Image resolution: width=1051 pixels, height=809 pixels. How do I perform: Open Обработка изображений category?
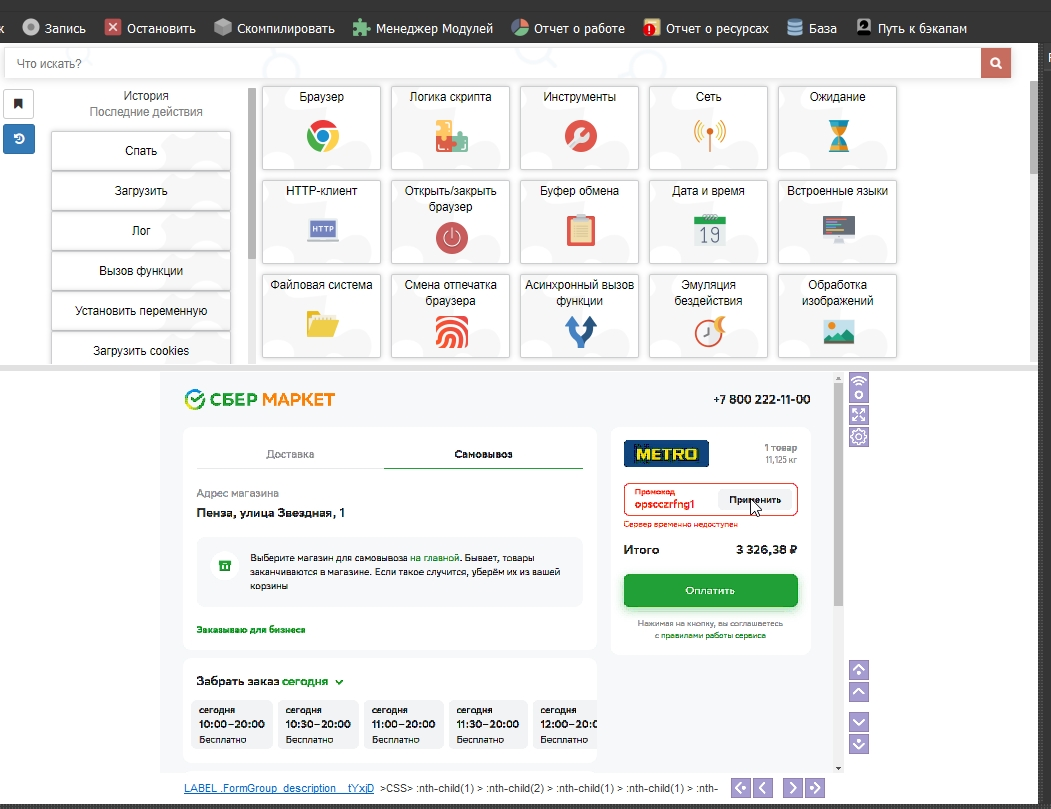pyautogui.click(x=837, y=315)
